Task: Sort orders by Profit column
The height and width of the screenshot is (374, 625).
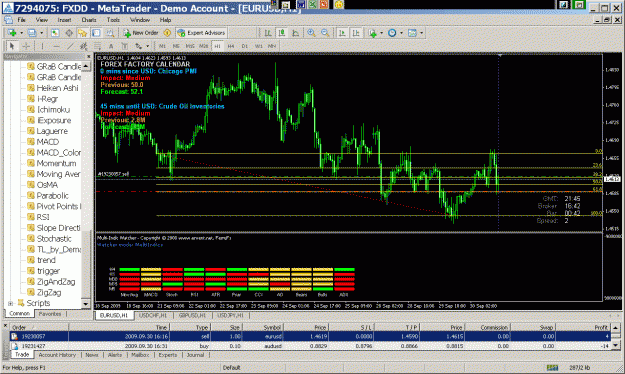Action: tap(583, 327)
